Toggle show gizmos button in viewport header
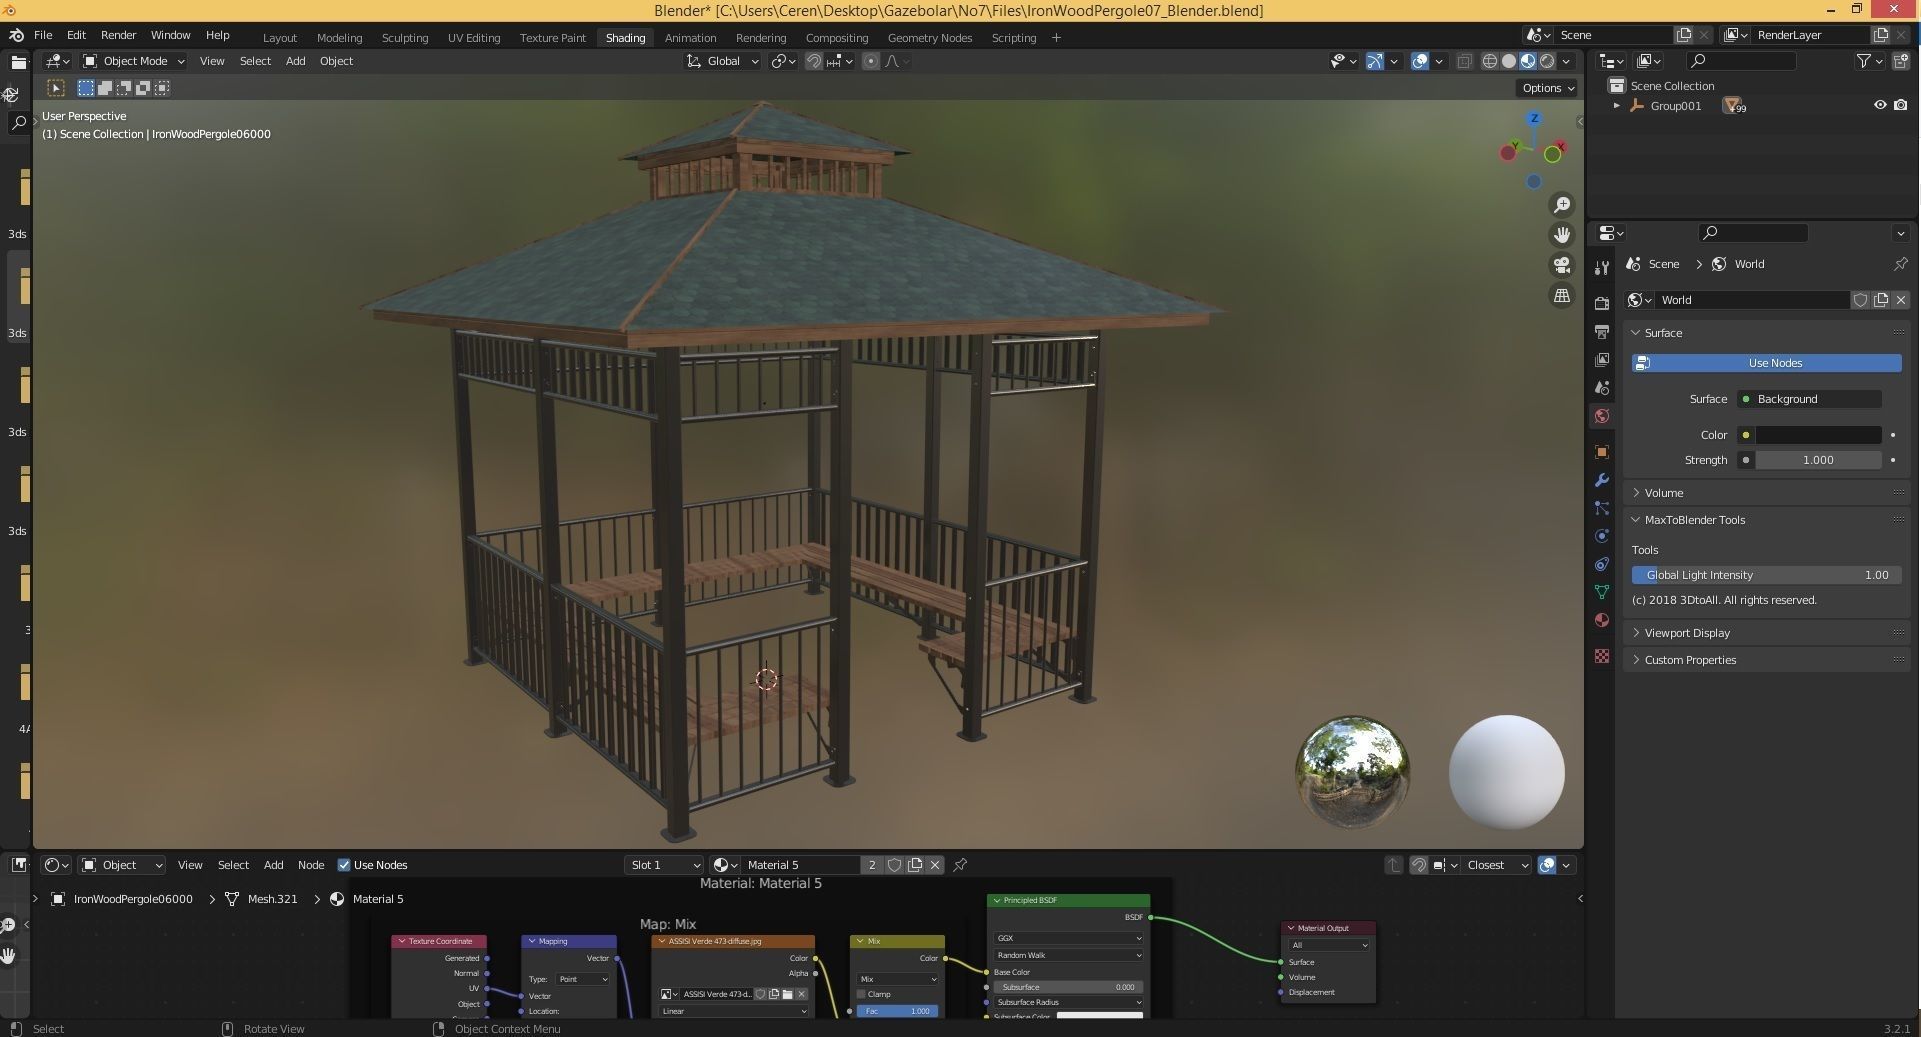This screenshot has height=1037, width=1921. pos(1375,61)
